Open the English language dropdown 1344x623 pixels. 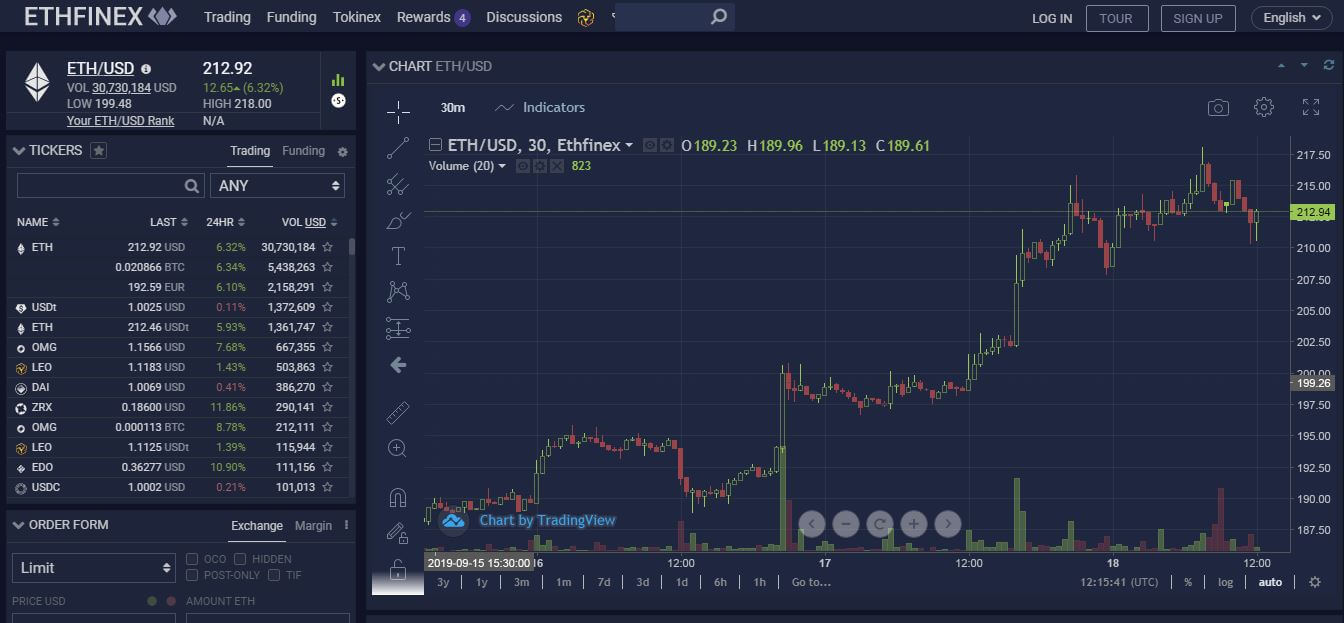1292,18
